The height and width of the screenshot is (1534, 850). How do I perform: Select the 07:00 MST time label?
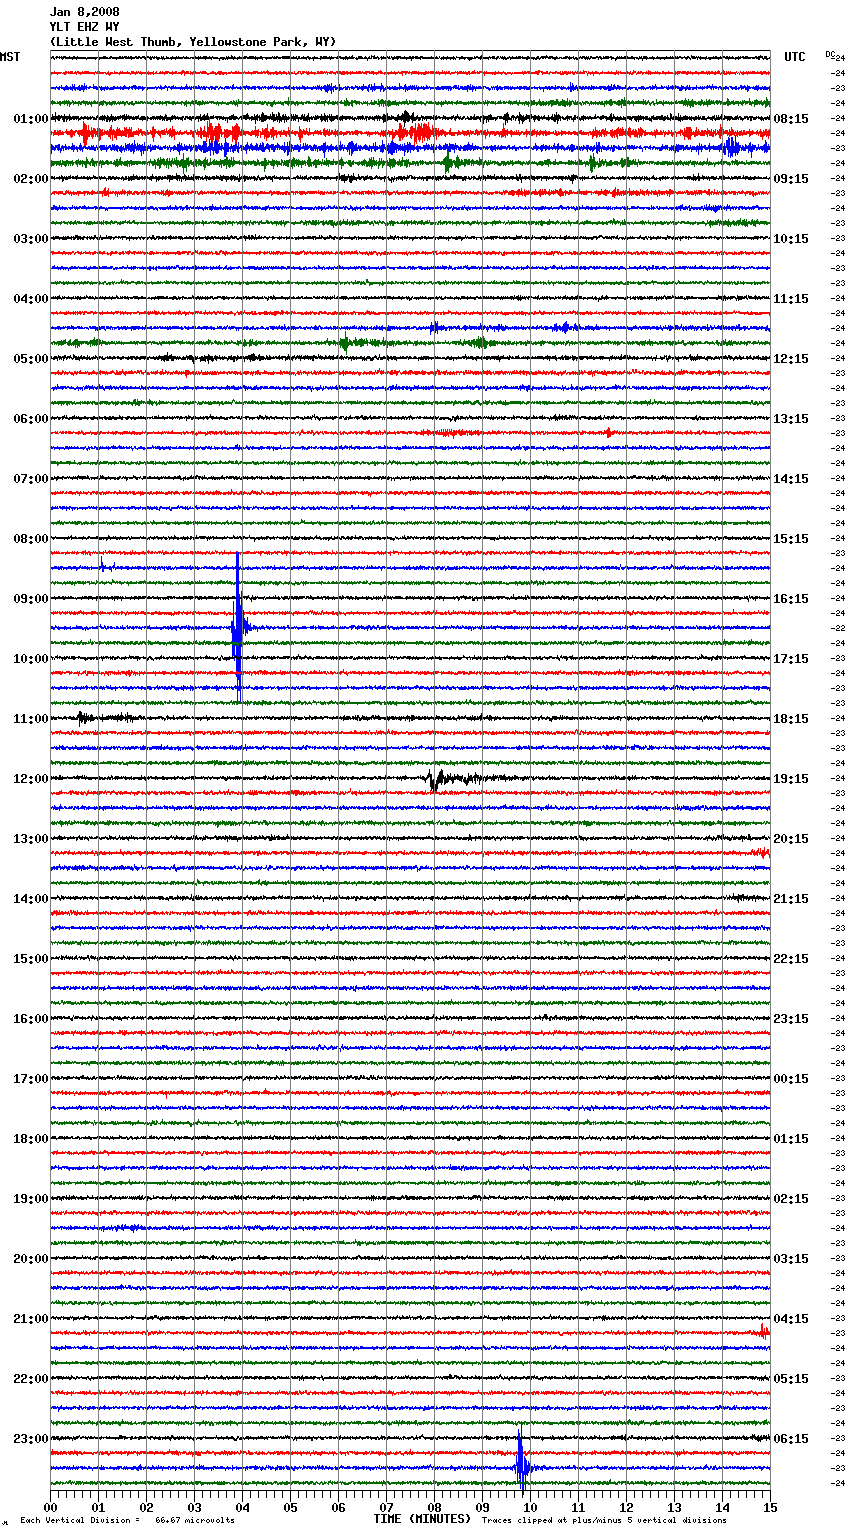31,479
